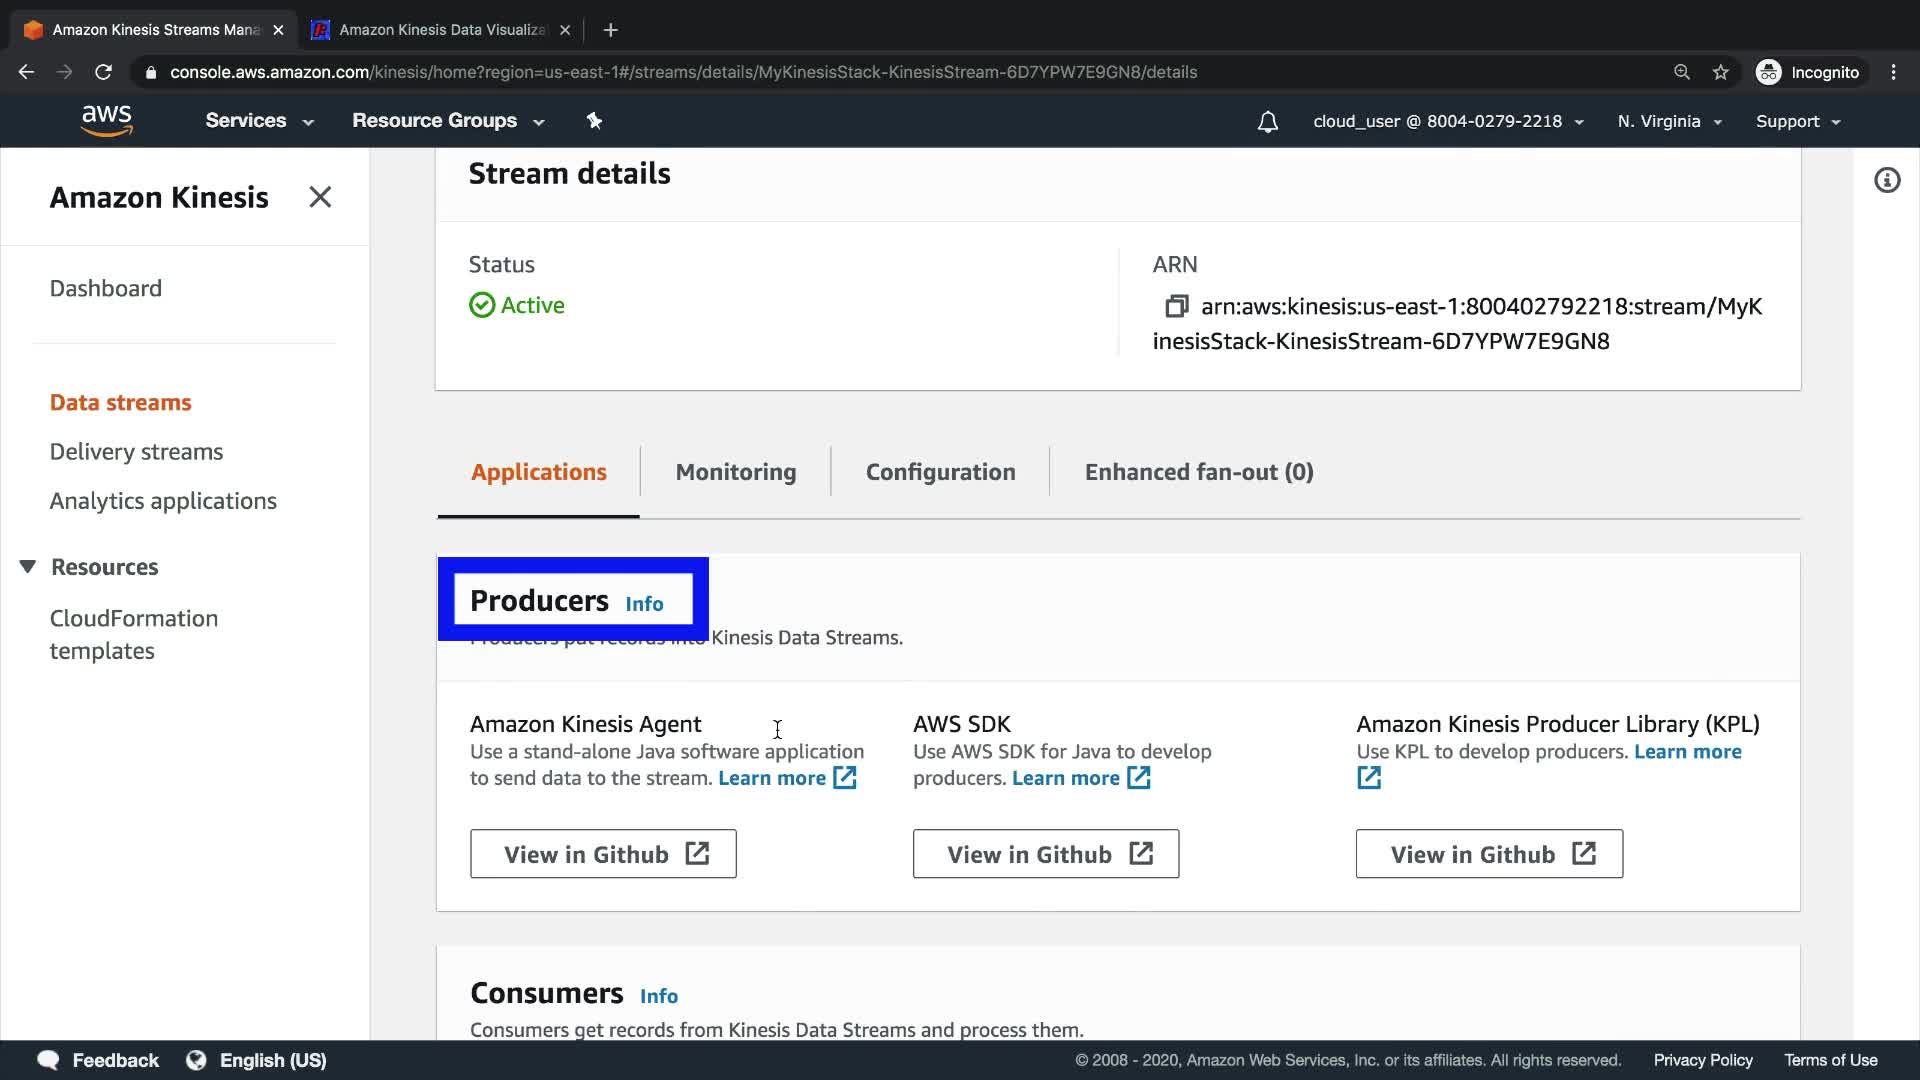Collapse the Resources section in sidebar
This screenshot has width=1920, height=1080.
pyautogui.click(x=28, y=567)
